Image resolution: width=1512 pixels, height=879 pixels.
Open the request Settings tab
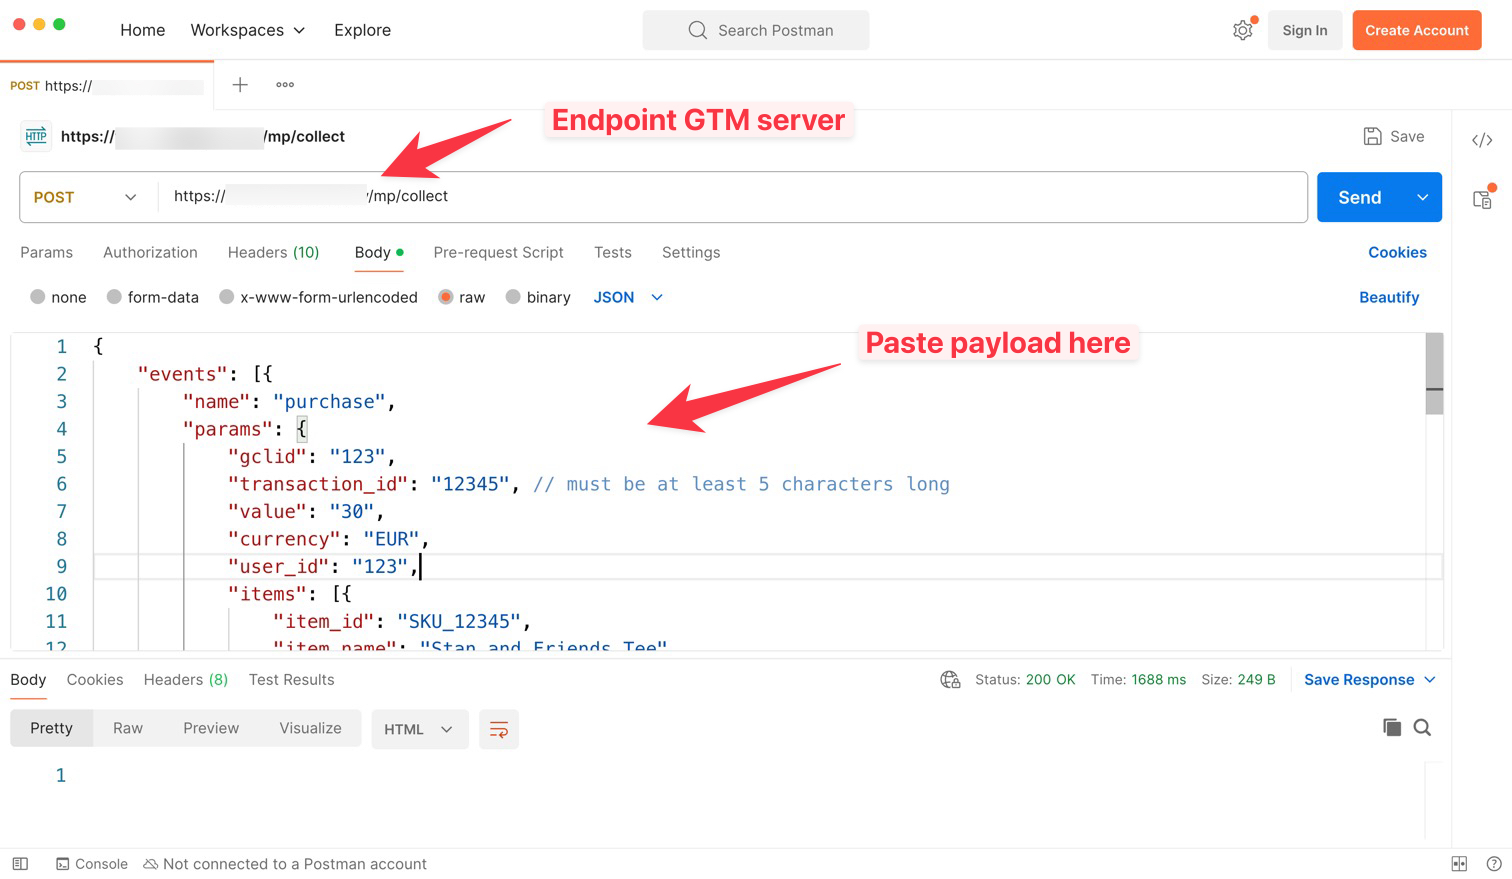(691, 252)
